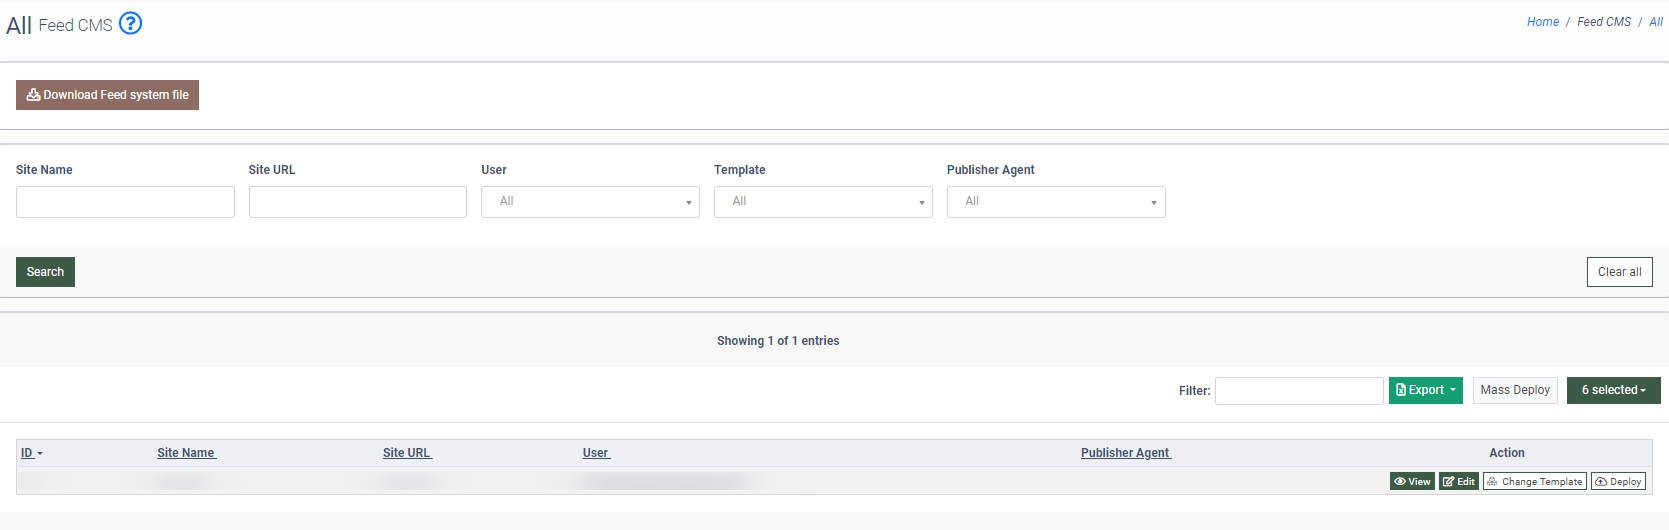Go to Home breadcrumb link
Screen dimensions: 1669x530
pyautogui.click(x=1542, y=22)
